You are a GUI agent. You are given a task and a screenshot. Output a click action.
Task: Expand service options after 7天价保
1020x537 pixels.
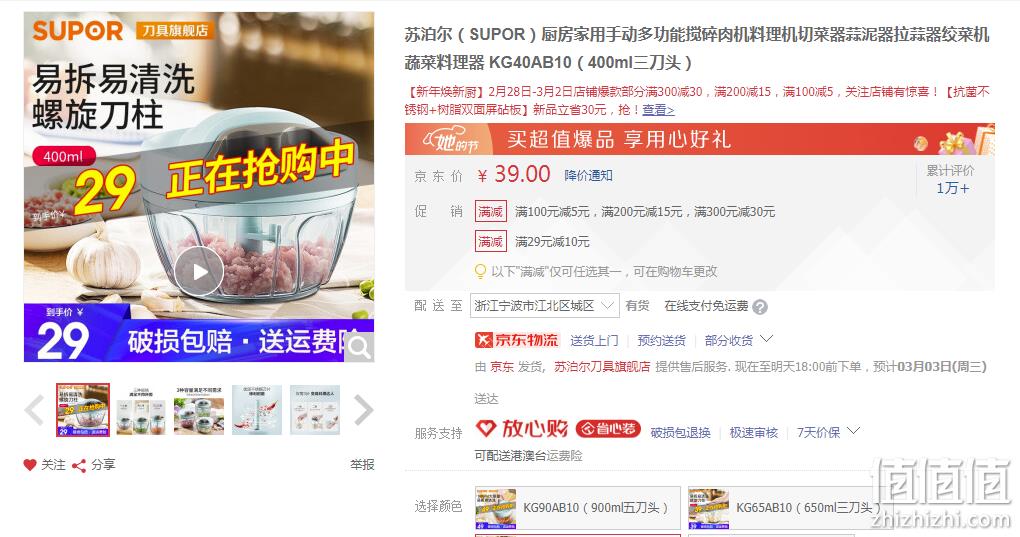coord(853,431)
